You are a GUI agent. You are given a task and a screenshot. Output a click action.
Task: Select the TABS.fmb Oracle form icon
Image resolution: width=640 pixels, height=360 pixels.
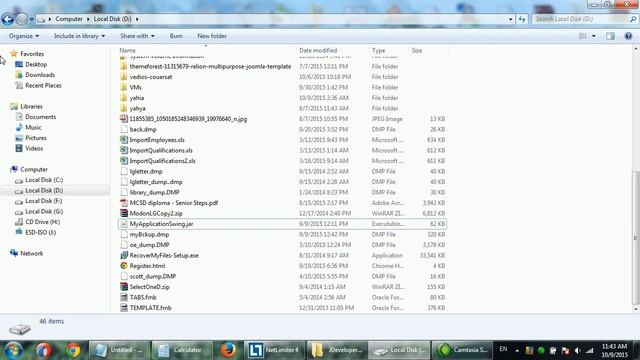[124, 297]
